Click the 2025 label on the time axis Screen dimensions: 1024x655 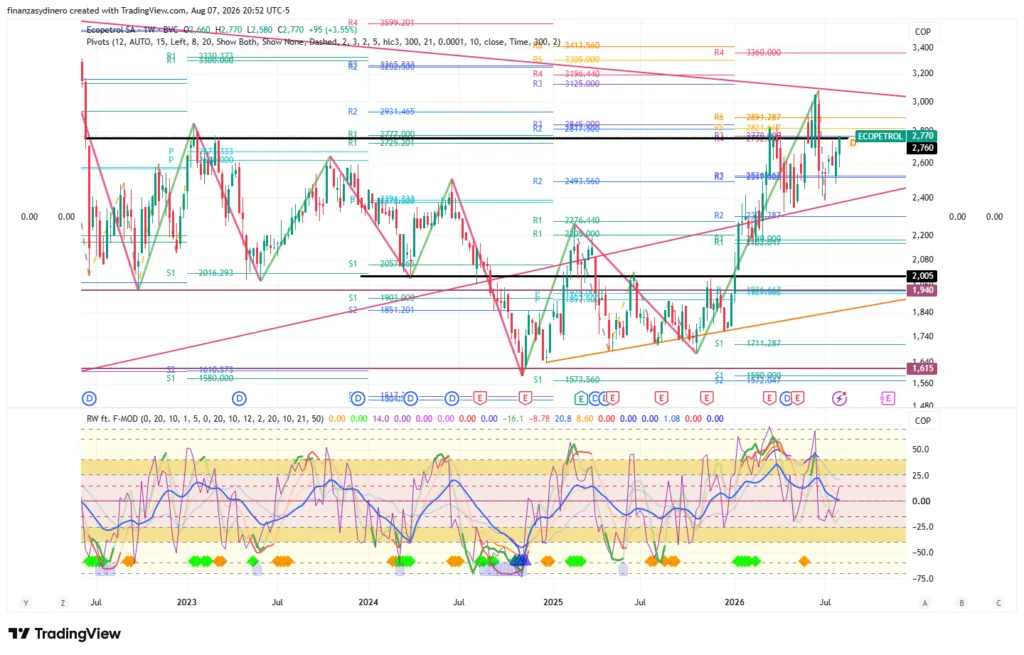tap(553, 602)
